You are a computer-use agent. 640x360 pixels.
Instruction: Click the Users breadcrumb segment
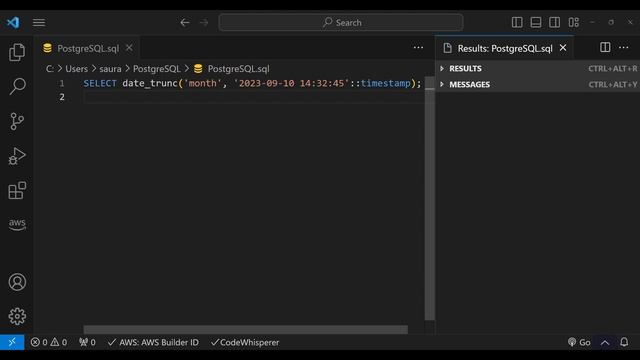(x=76, y=69)
